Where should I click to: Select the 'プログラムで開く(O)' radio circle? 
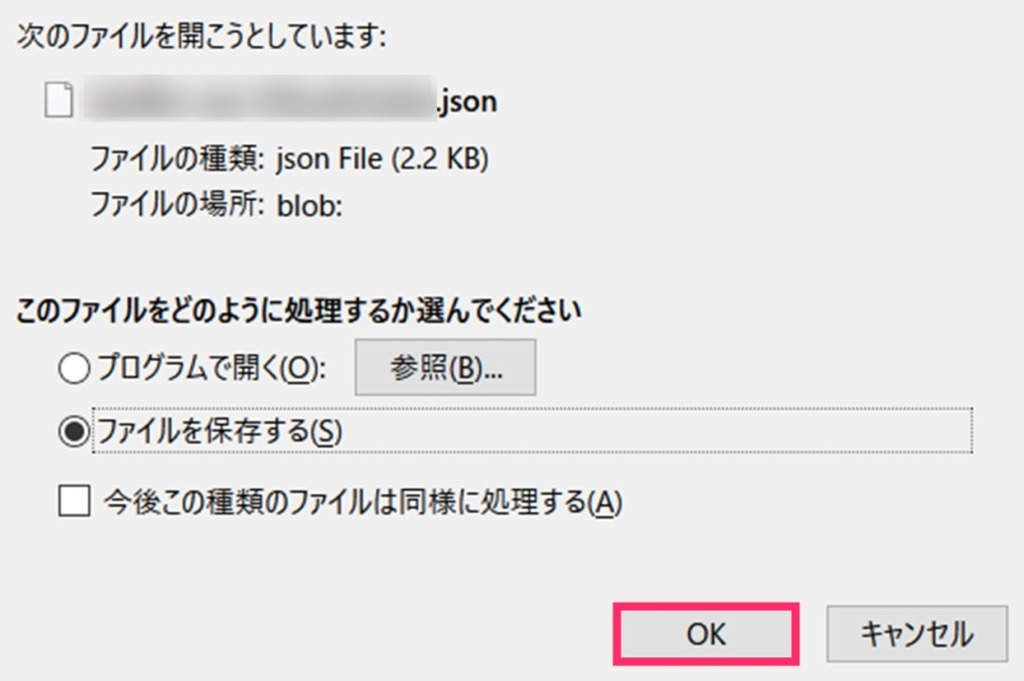(74, 368)
